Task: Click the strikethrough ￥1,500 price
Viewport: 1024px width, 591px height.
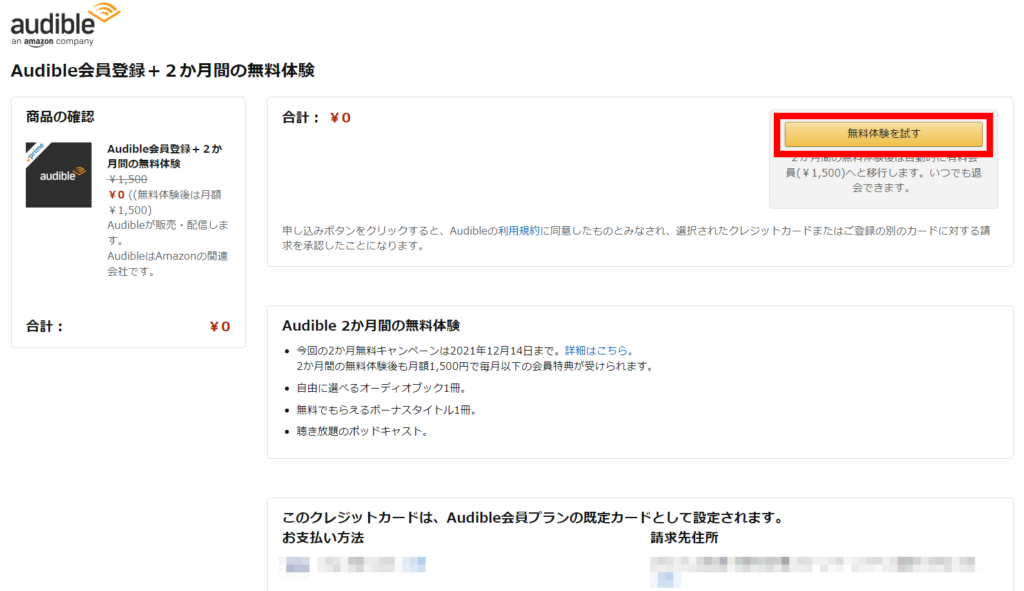Action: click(127, 179)
